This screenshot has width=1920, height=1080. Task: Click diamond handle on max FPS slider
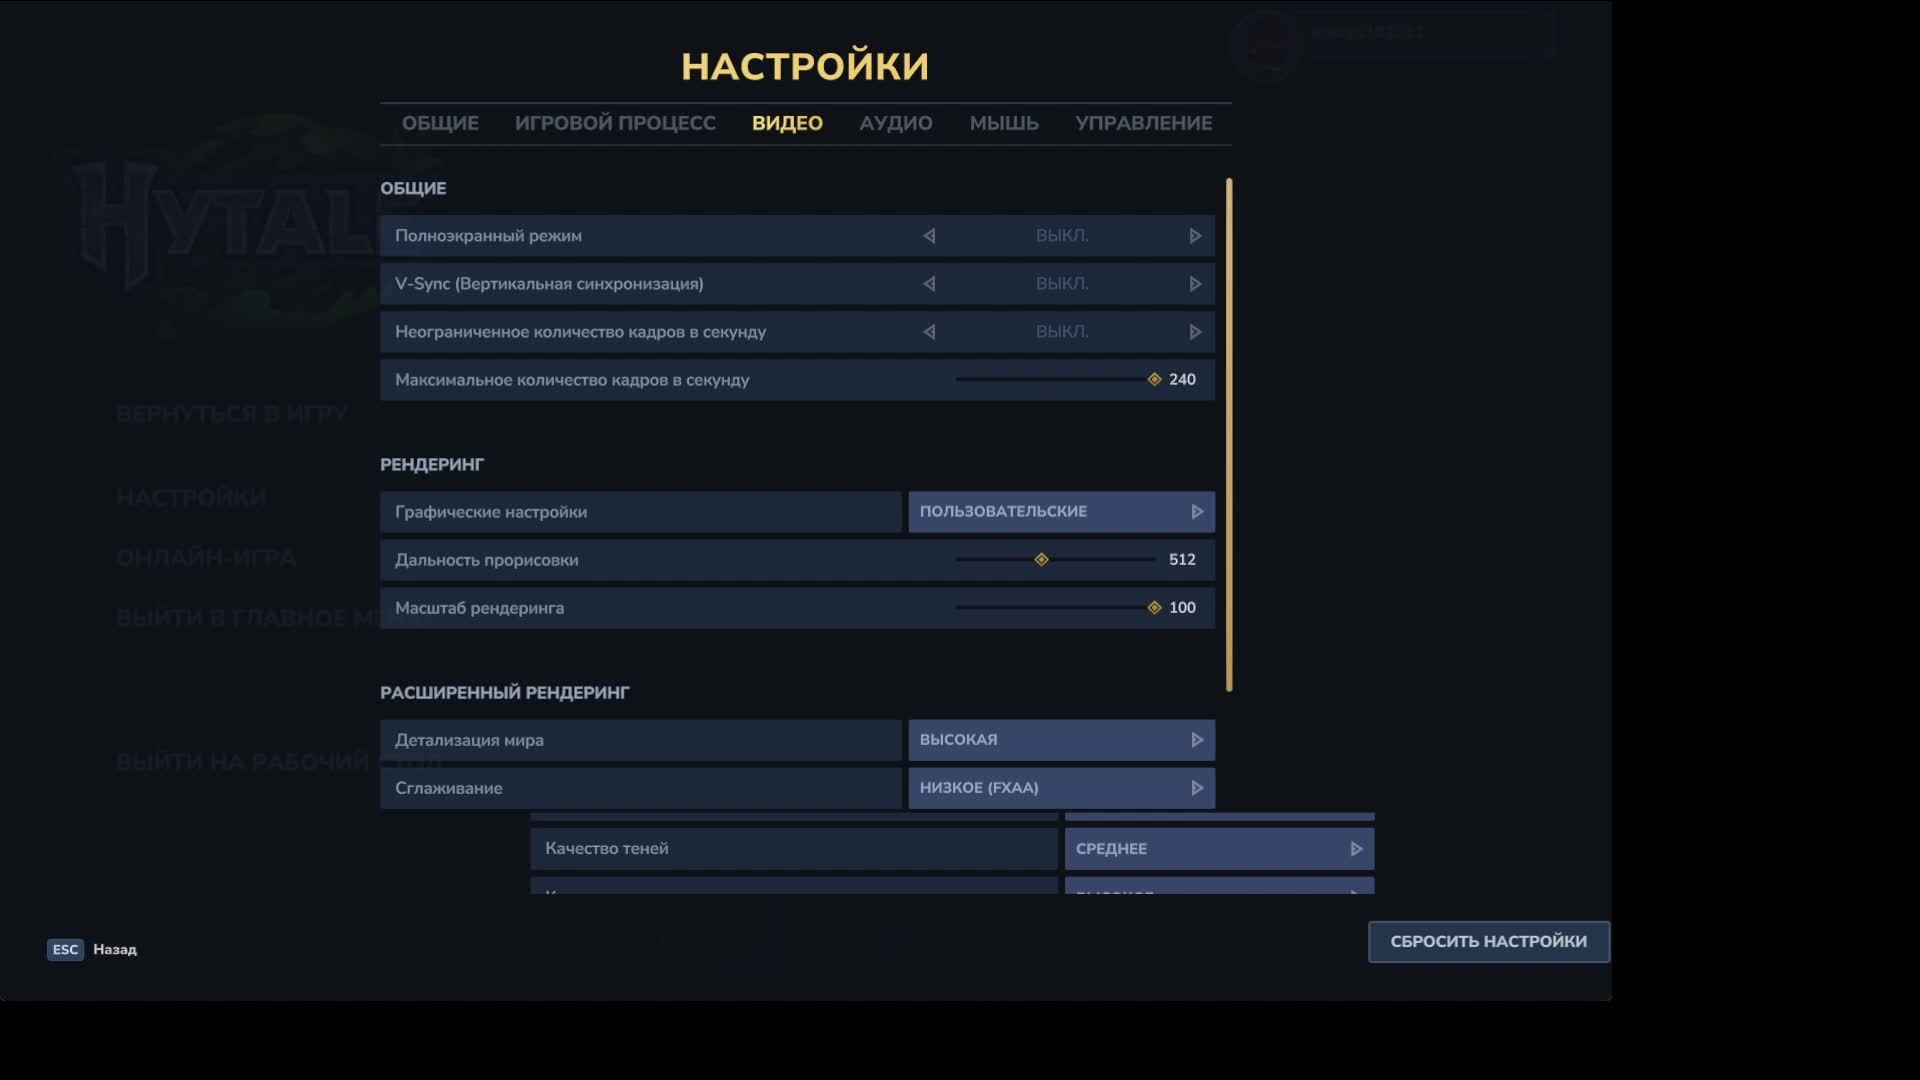(x=1154, y=380)
